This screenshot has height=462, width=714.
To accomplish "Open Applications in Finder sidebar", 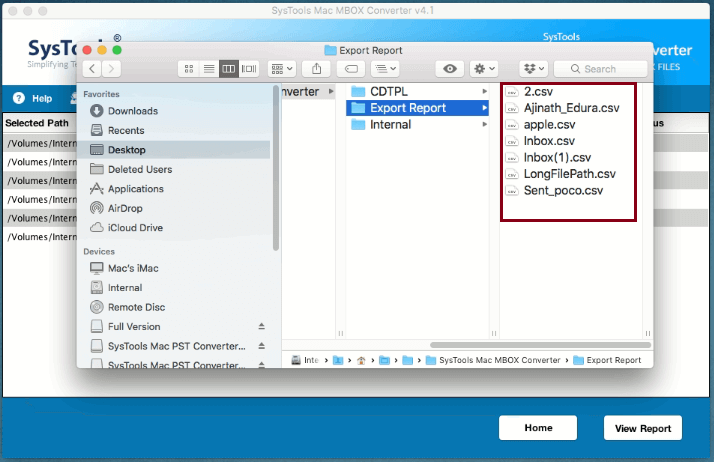I will point(127,189).
